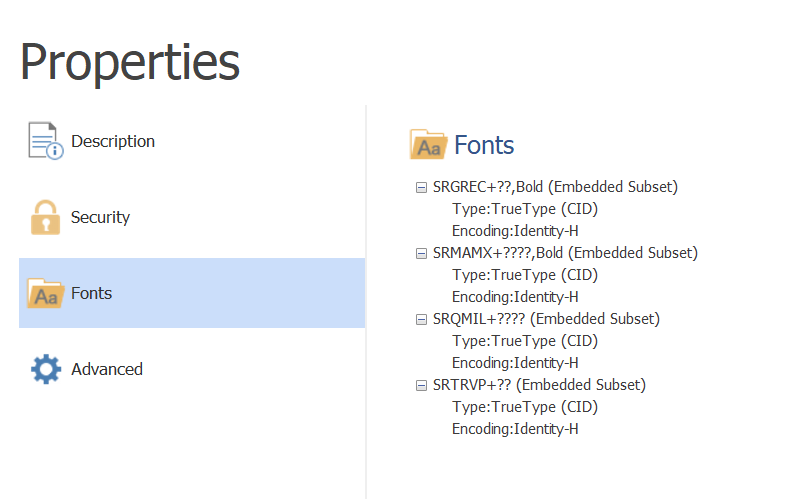Viewport: 793px width, 499px height.
Task: Collapse the SRTRVP+?? font node
Action: 421,386
